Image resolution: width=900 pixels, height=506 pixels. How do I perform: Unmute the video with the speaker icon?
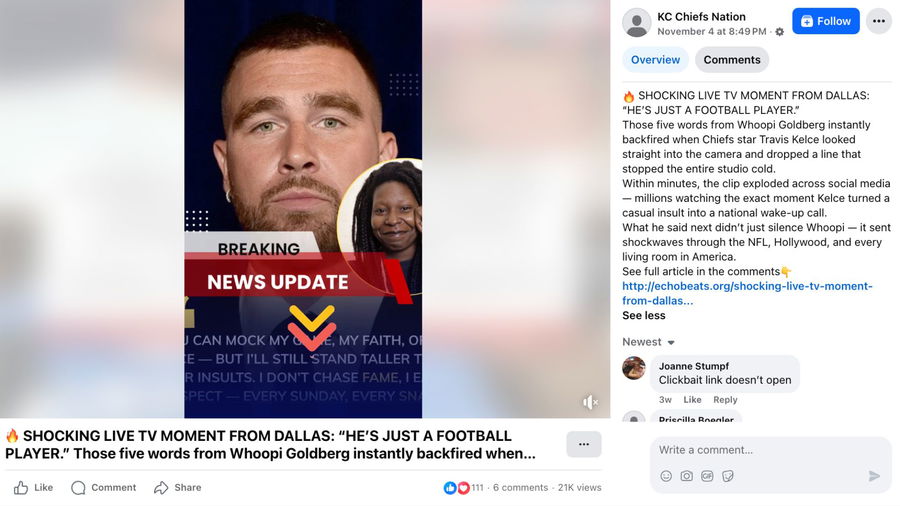point(589,402)
